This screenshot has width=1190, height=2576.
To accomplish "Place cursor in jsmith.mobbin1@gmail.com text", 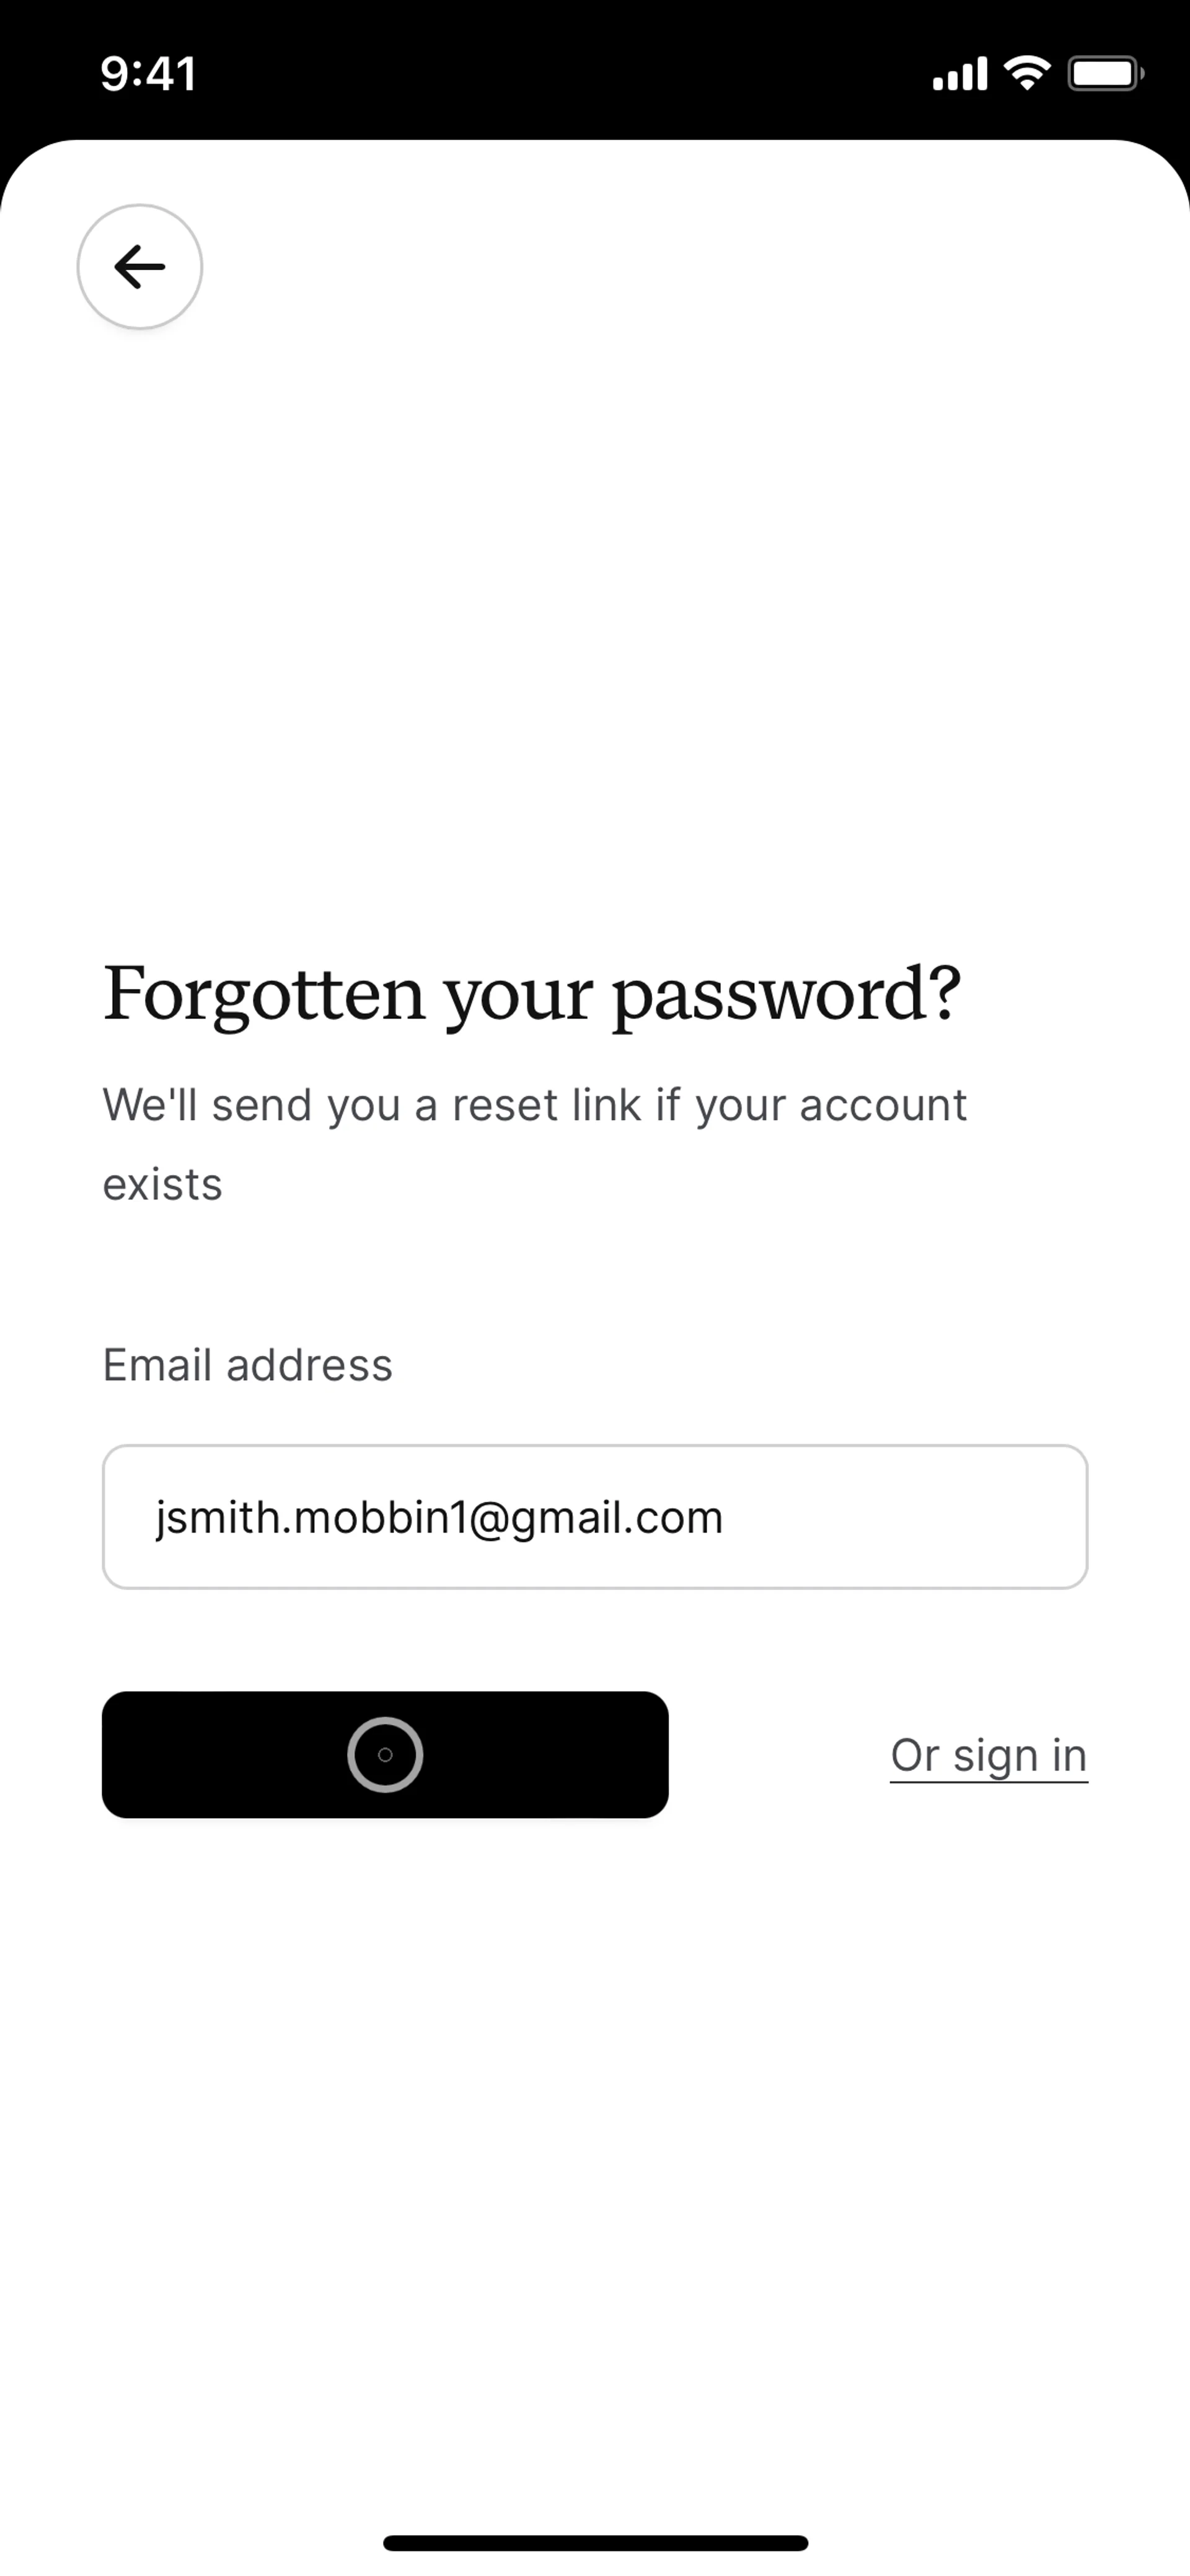I will [438, 1518].
